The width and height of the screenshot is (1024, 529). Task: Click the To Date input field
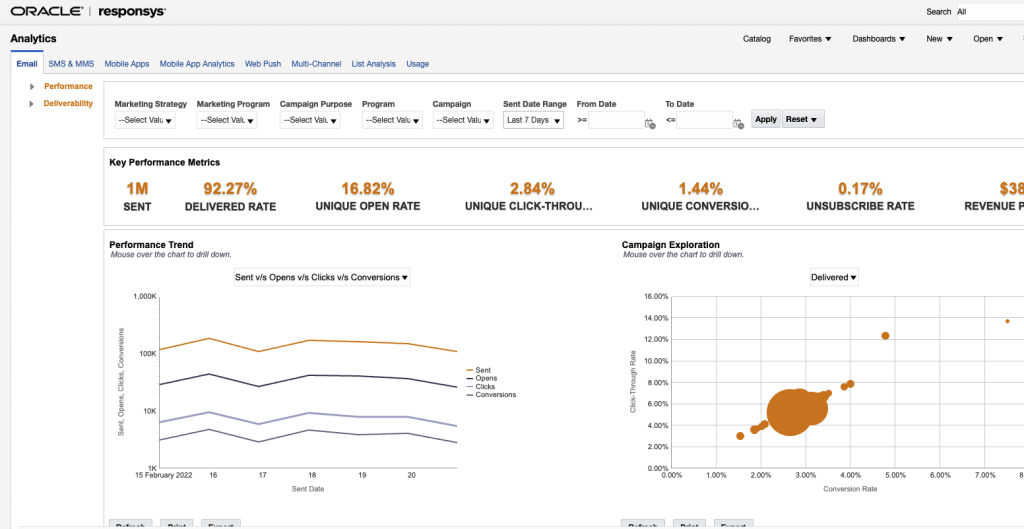coord(704,120)
